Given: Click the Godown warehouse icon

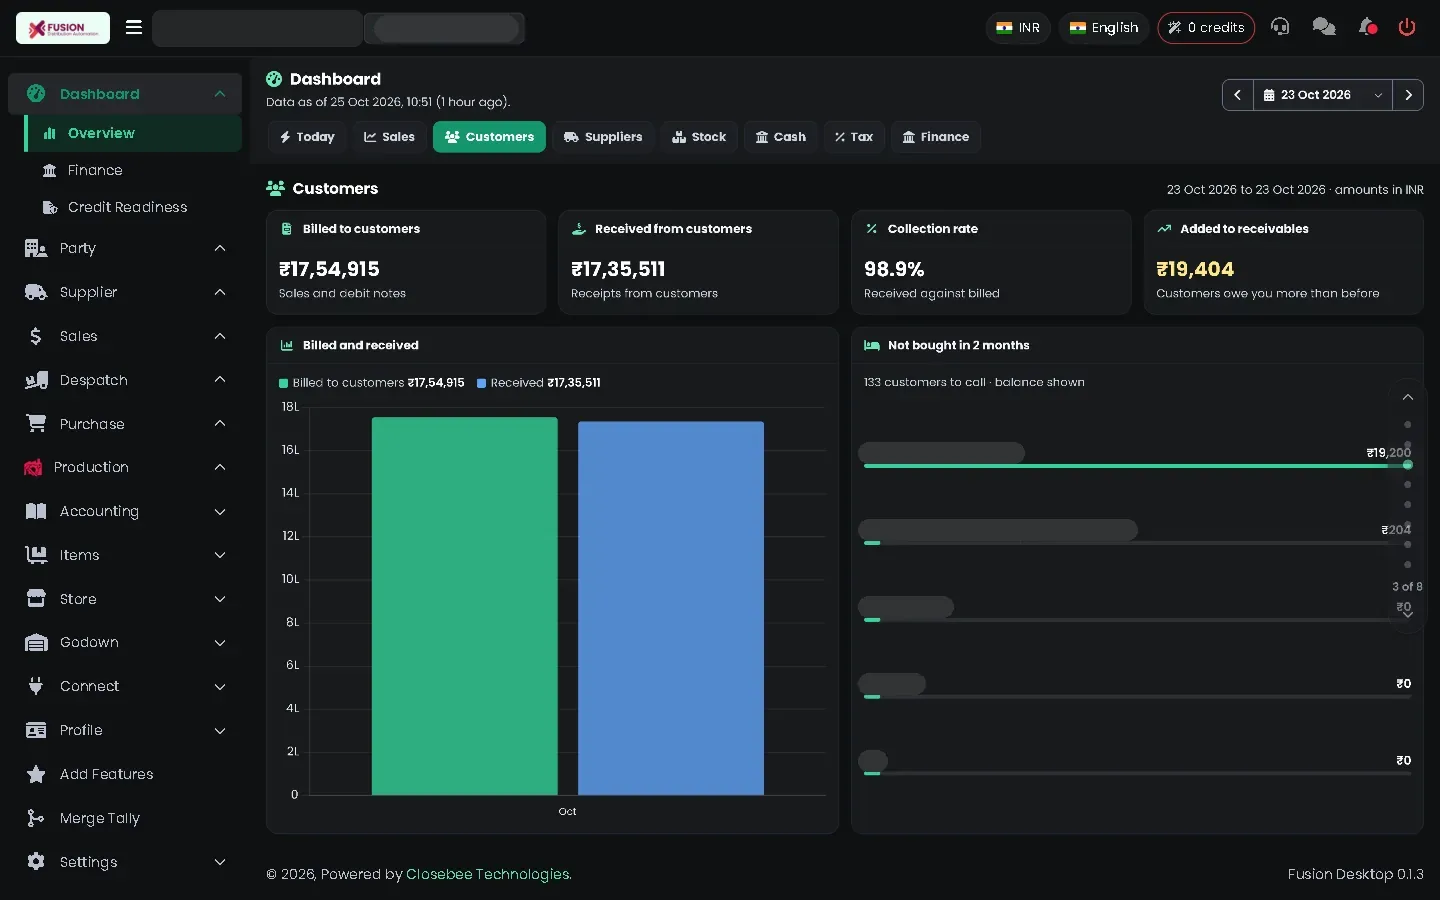Looking at the screenshot, I should point(36,642).
